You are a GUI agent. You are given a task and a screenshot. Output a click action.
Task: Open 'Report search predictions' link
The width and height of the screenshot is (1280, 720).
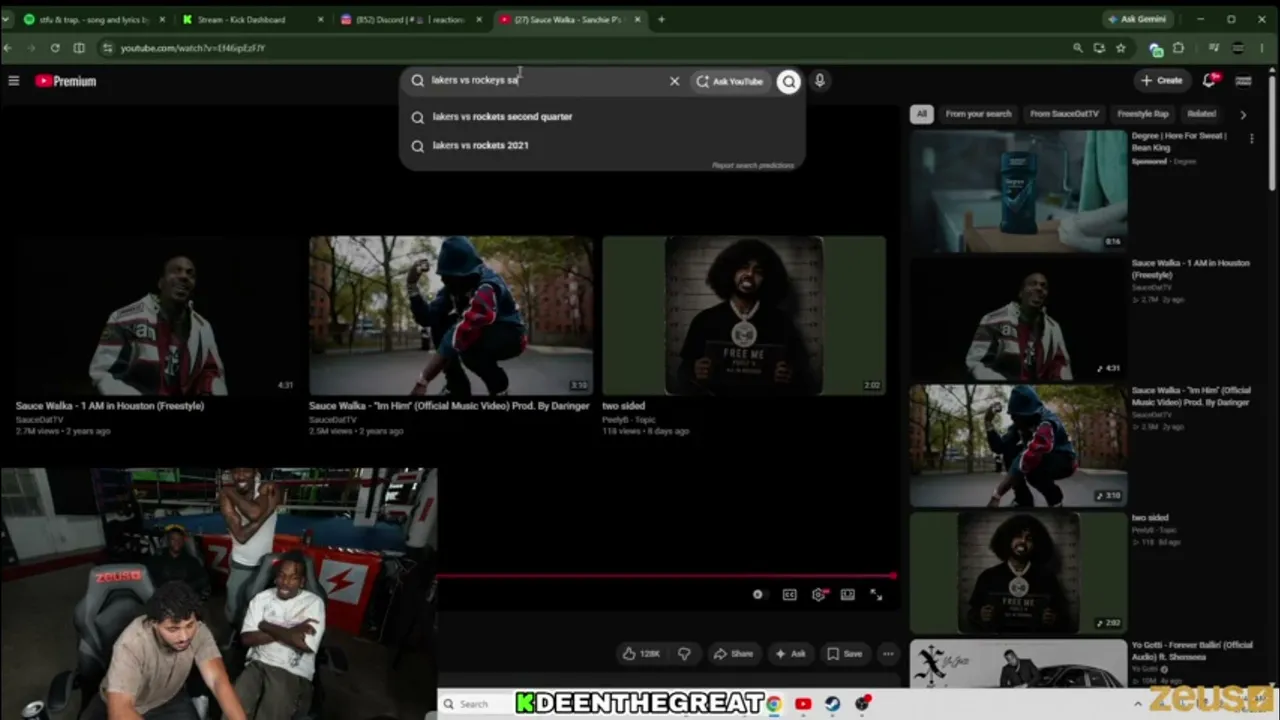click(753, 165)
